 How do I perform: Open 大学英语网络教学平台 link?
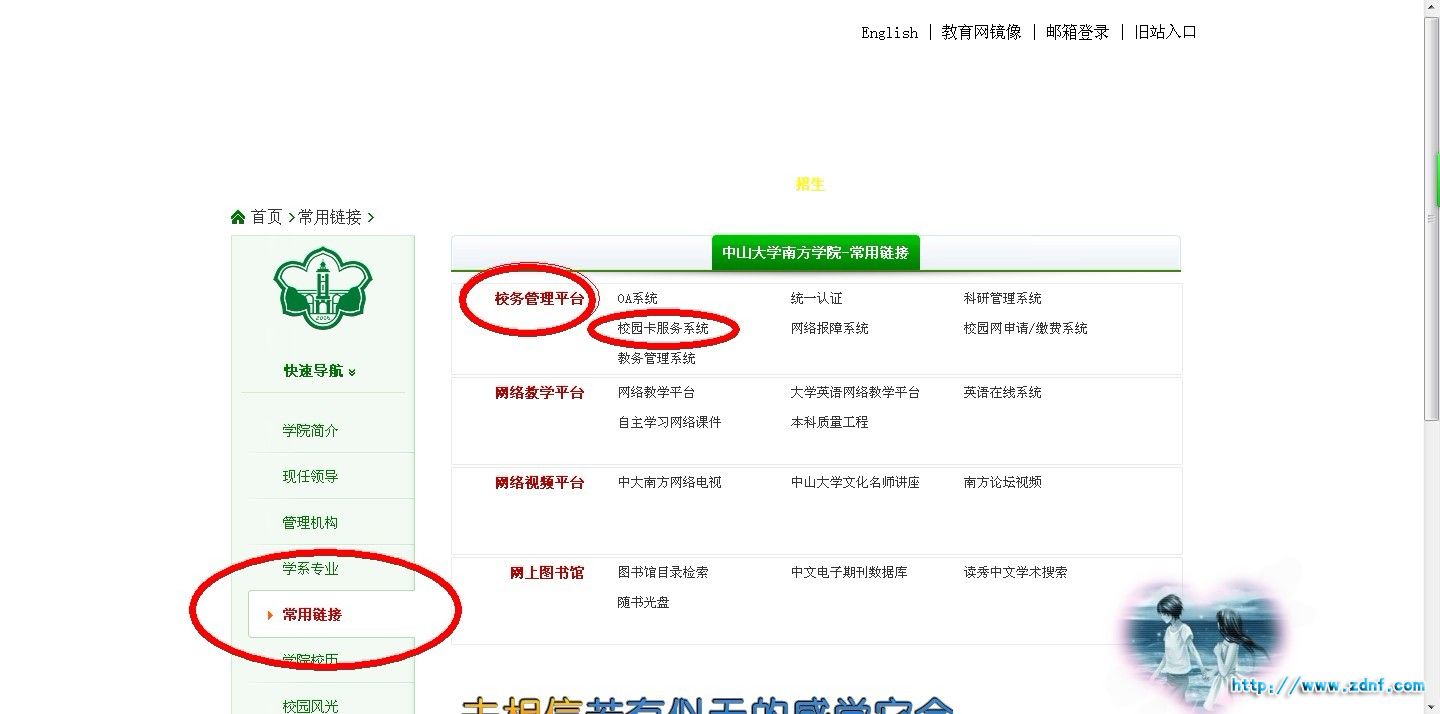click(855, 392)
